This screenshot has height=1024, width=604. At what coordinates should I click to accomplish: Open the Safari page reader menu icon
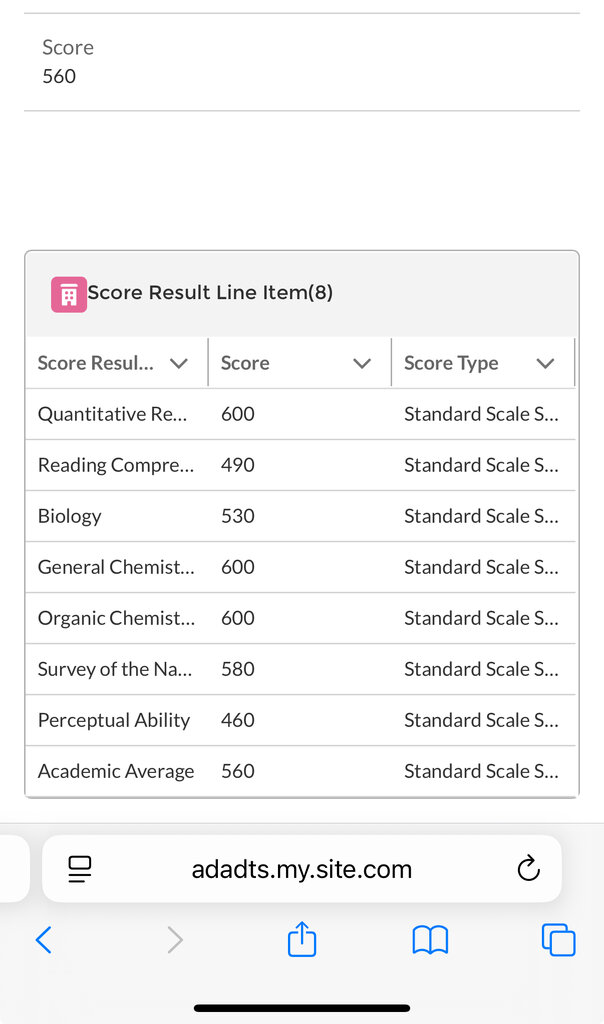click(80, 869)
